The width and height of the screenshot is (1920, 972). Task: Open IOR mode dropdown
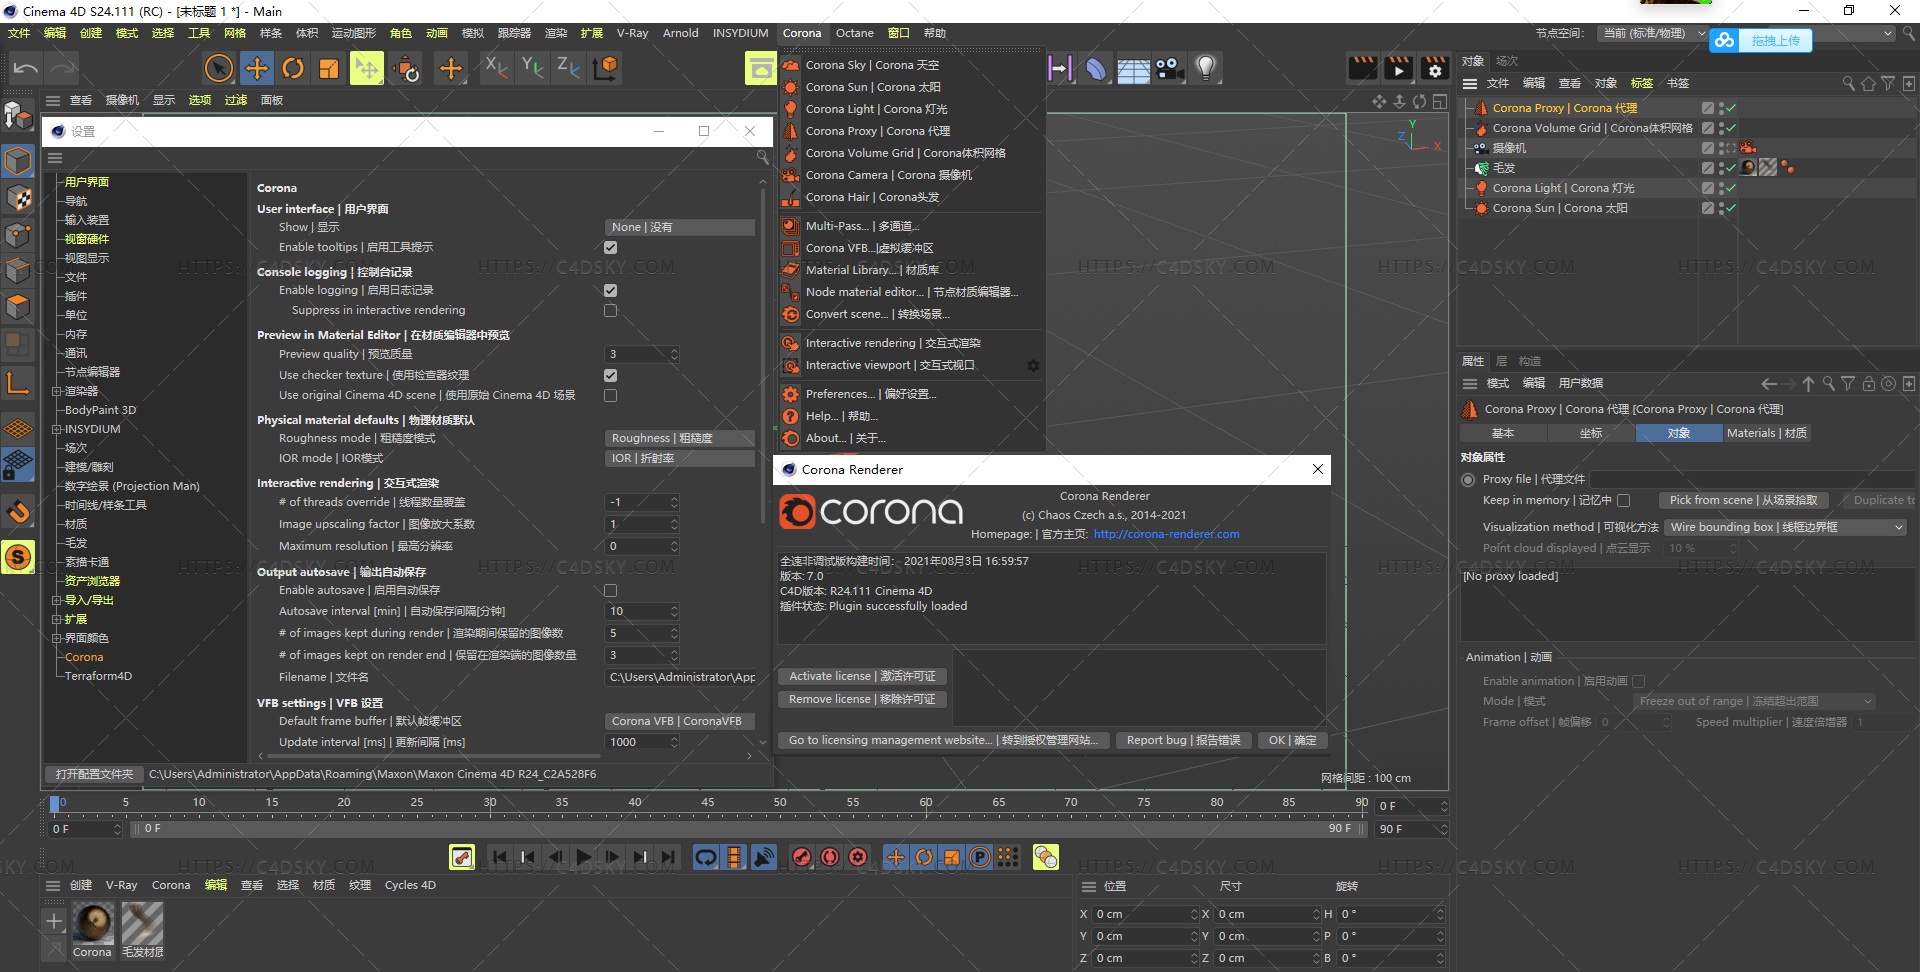pos(680,459)
